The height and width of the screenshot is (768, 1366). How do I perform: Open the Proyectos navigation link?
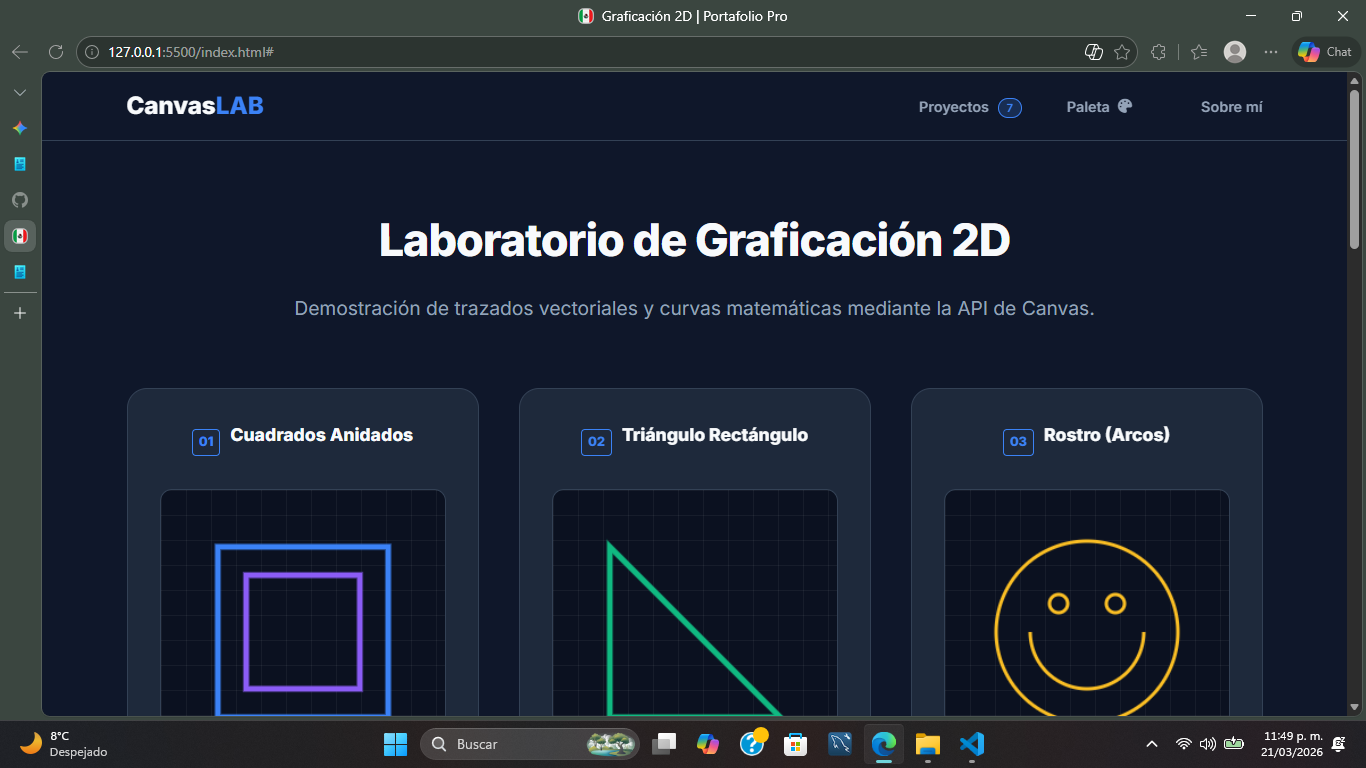(x=955, y=107)
